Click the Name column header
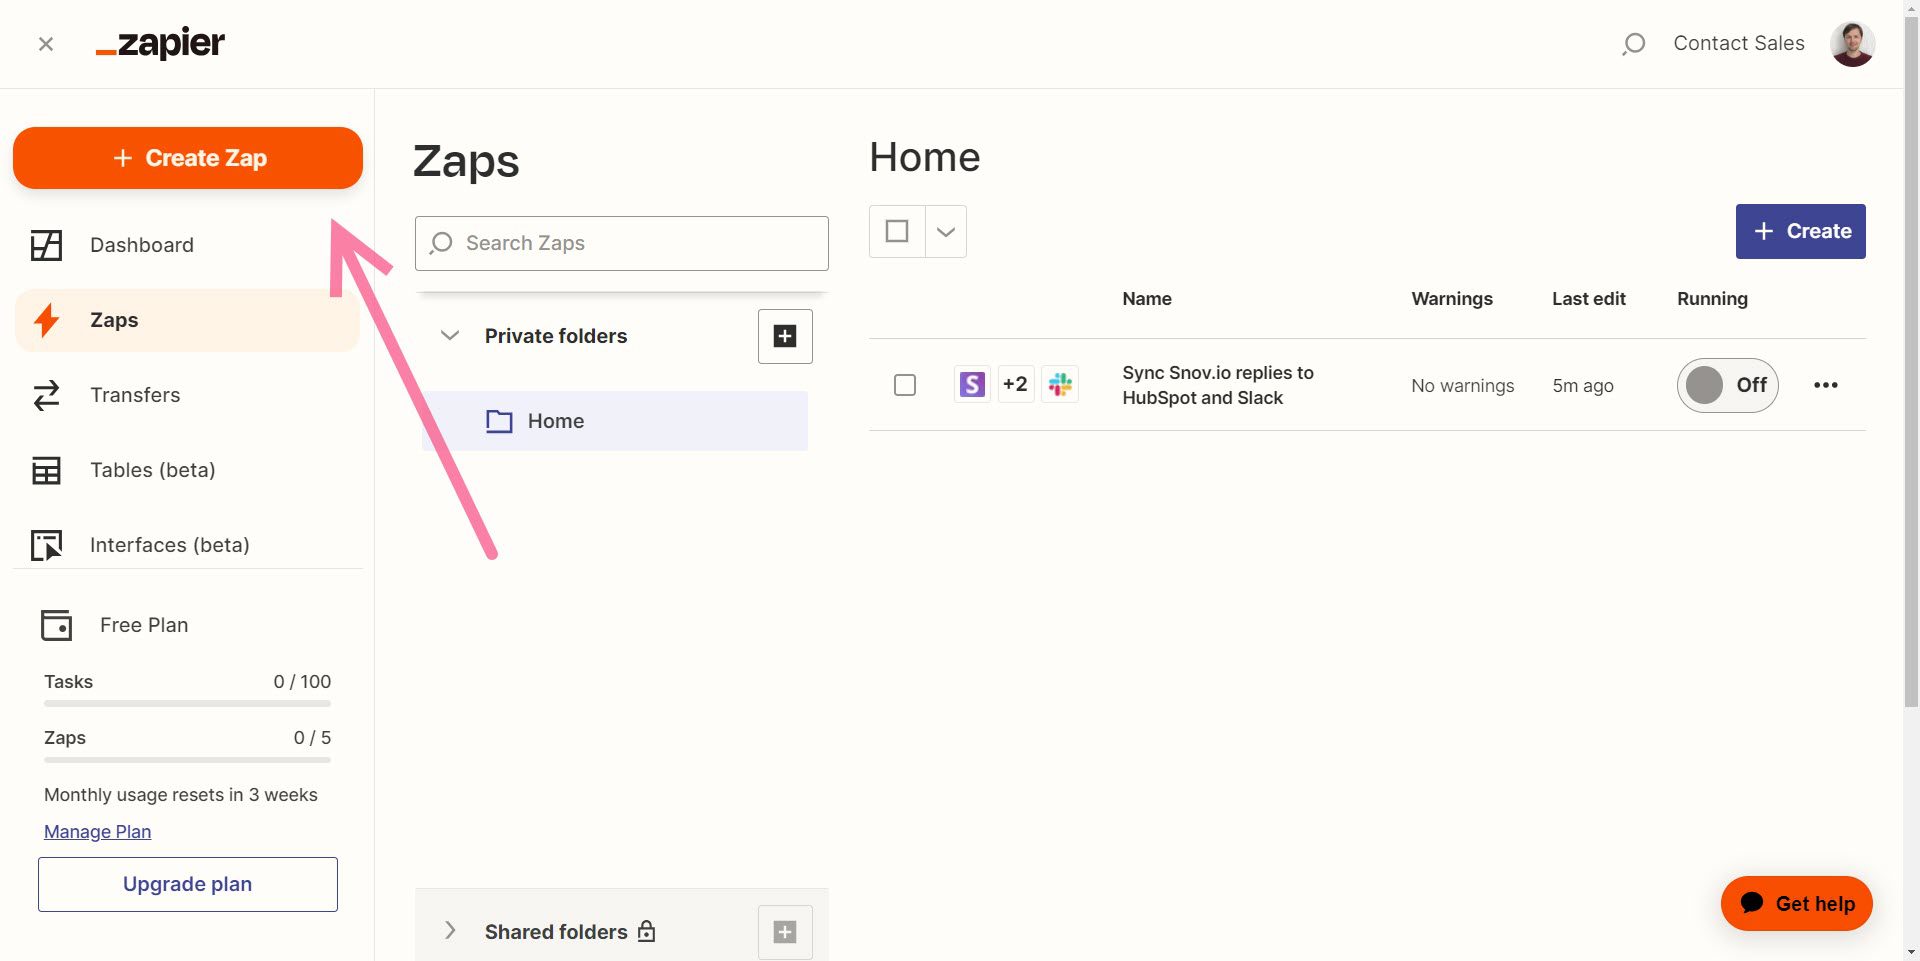This screenshot has height=961, width=1920. point(1147,299)
